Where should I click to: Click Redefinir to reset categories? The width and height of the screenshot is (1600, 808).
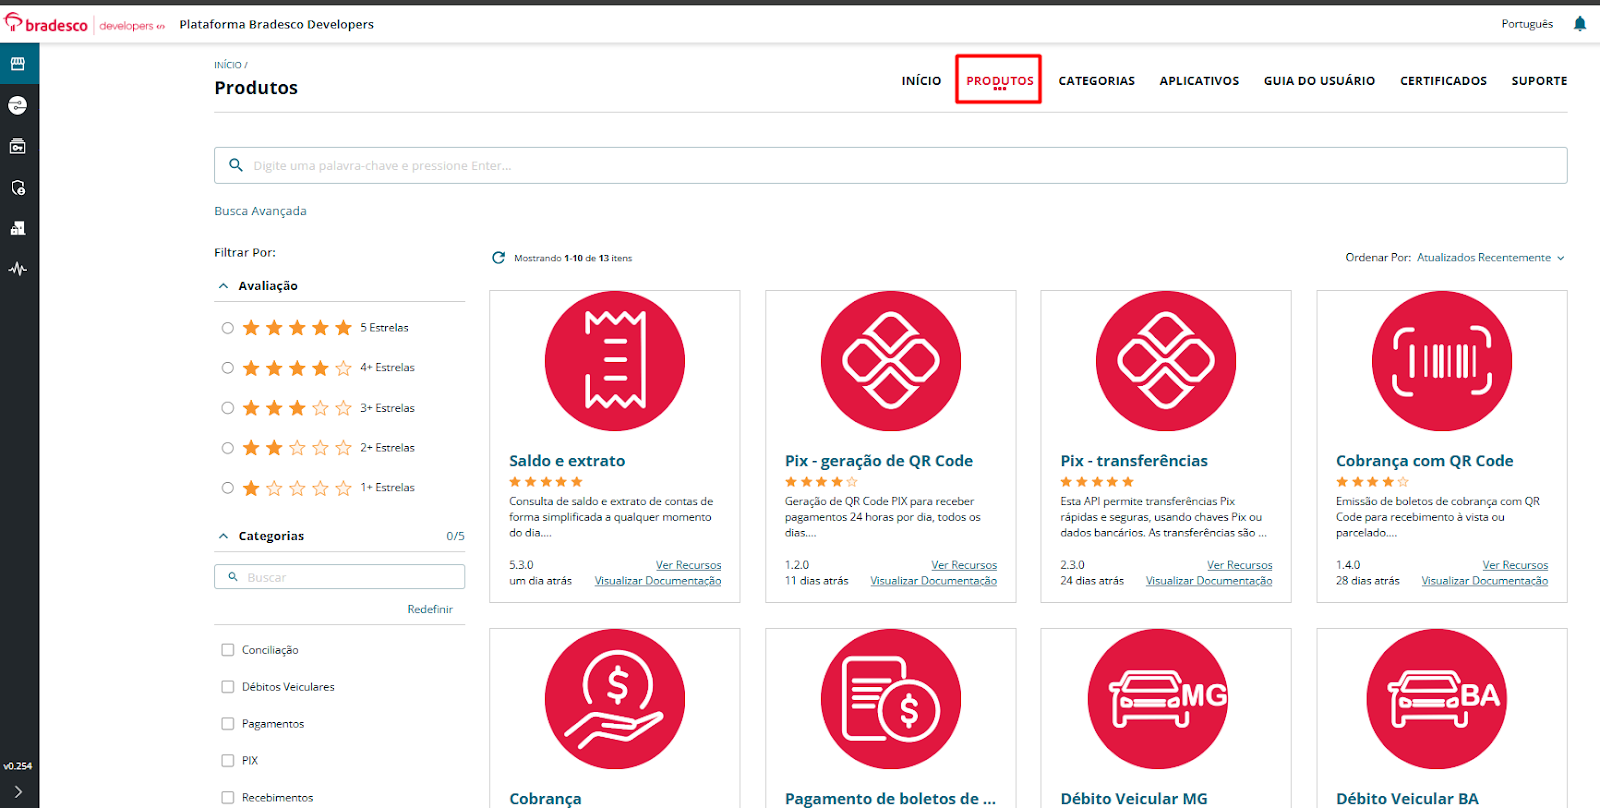click(430, 609)
